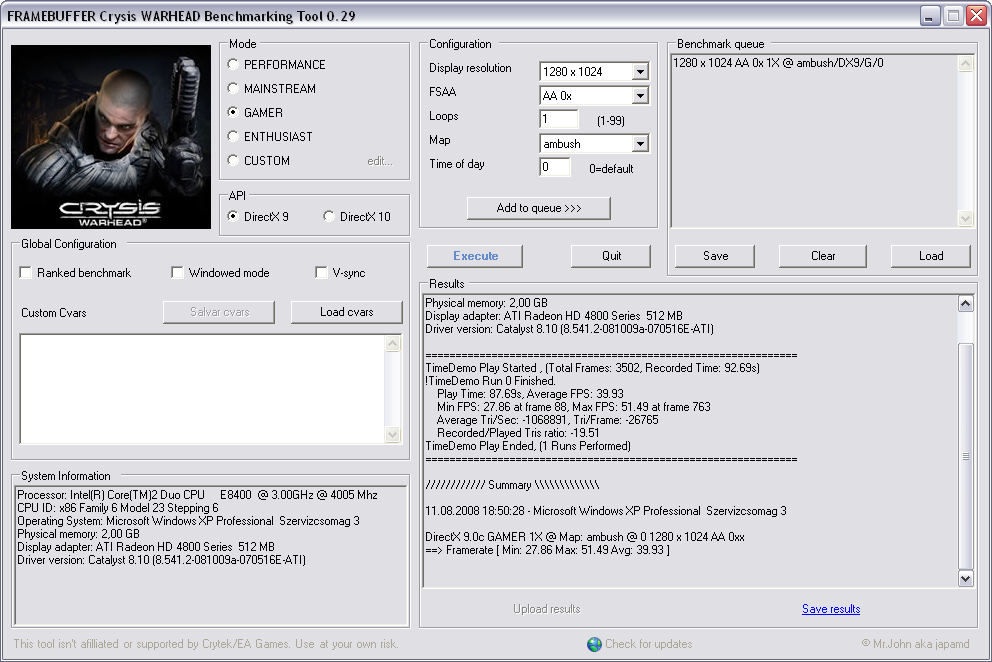
Task: Select queue entry '1280 x 1024 AA 0x 1X @ ambush/DX9/G/0'
Action: click(x=778, y=63)
